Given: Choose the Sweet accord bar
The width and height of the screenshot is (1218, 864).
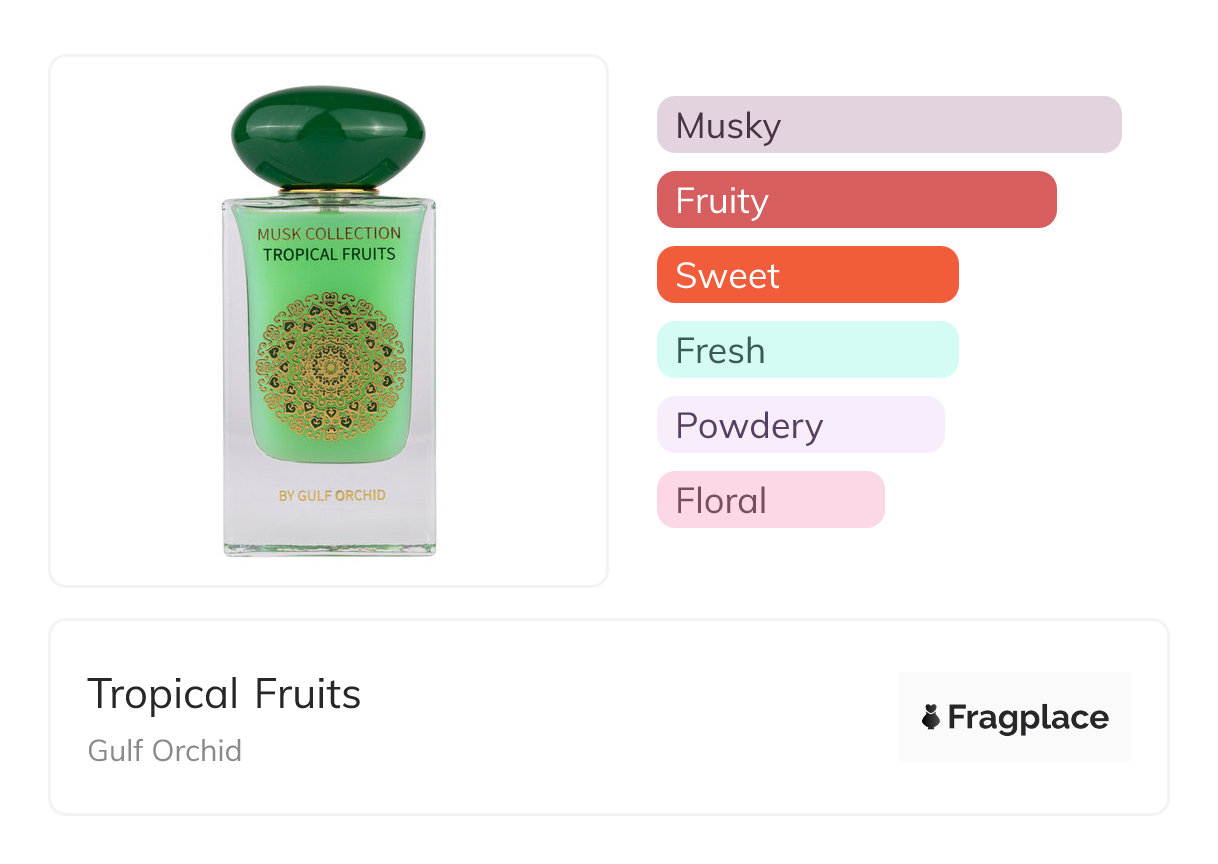Looking at the screenshot, I should pyautogui.click(x=807, y=275).
